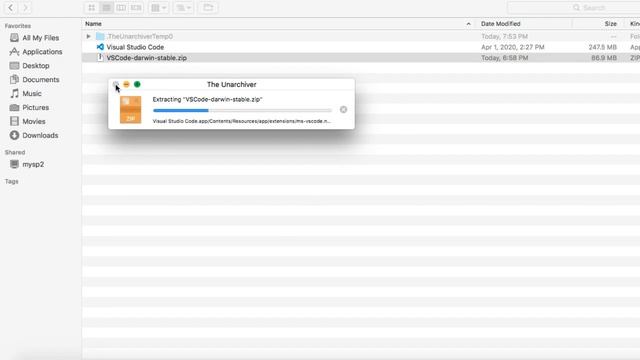The image size is (640, 360).
Task: Open the action gear dropdown
Action: tap(184, 8)
